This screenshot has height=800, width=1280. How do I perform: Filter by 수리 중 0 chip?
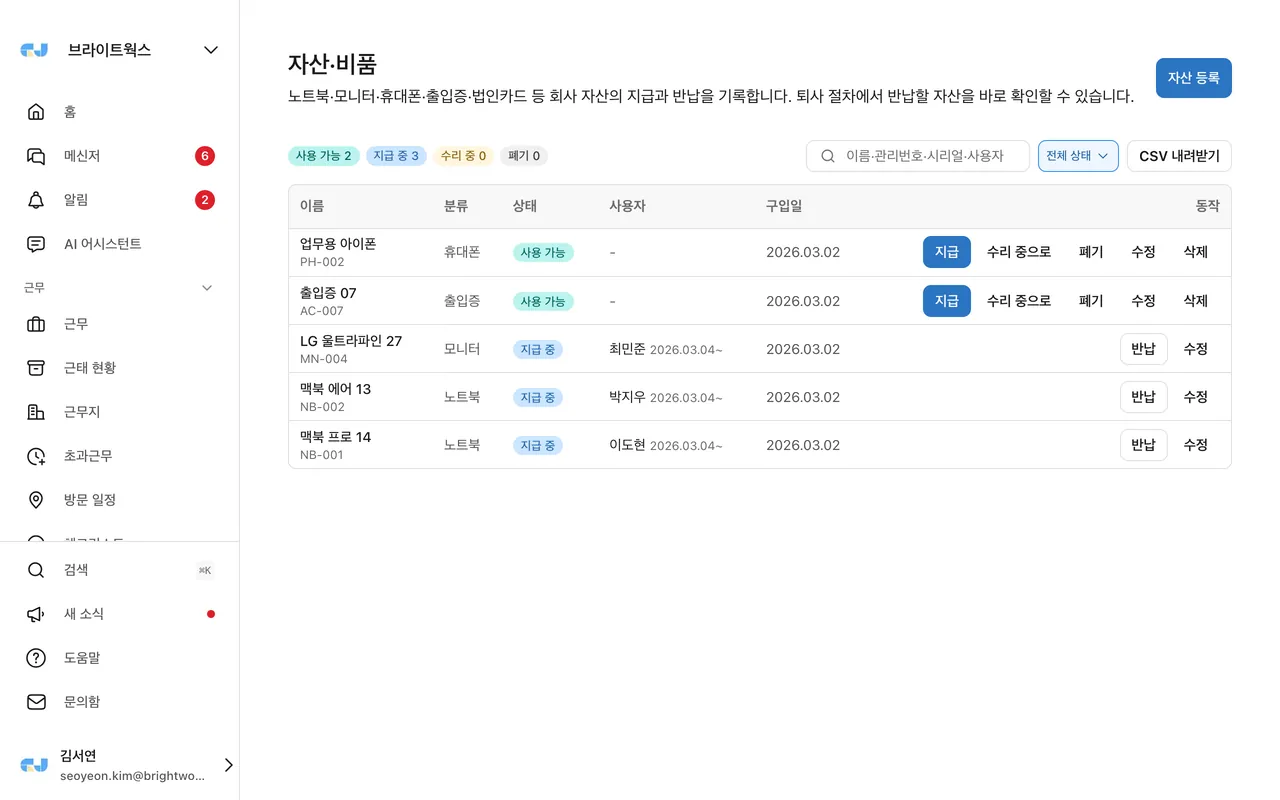coord(463,156)
